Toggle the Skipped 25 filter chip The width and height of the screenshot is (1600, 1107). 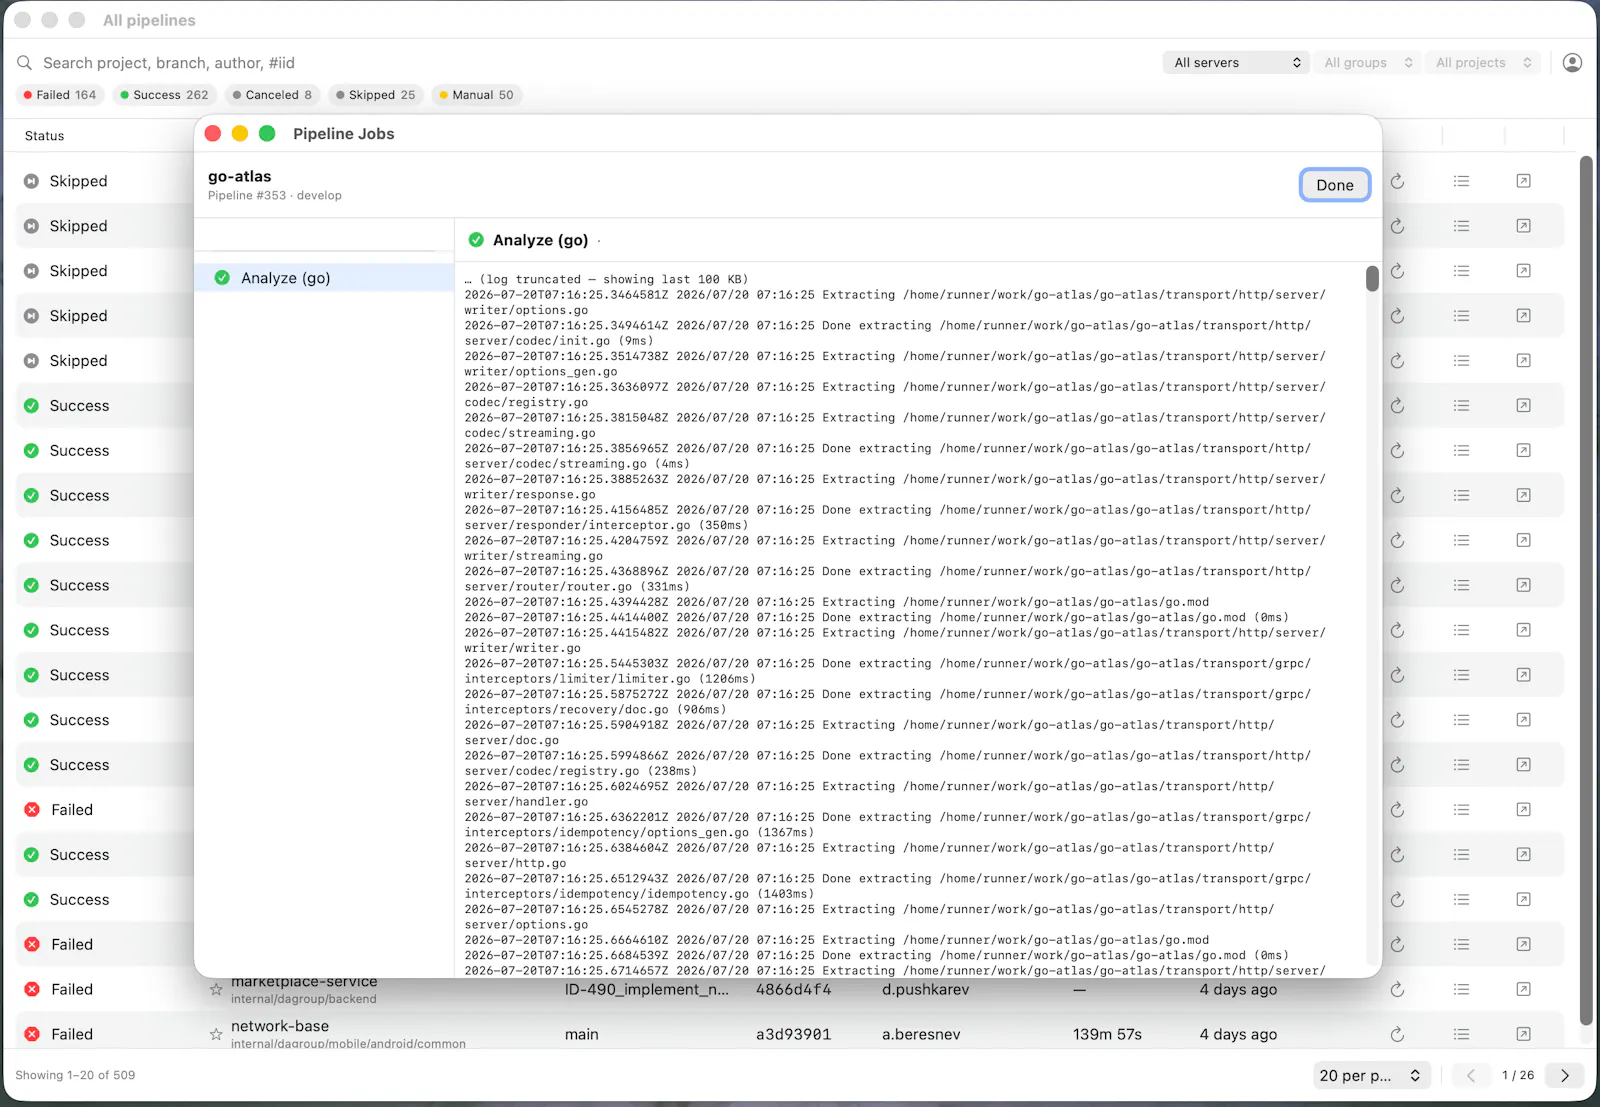(x=375, y=95)
